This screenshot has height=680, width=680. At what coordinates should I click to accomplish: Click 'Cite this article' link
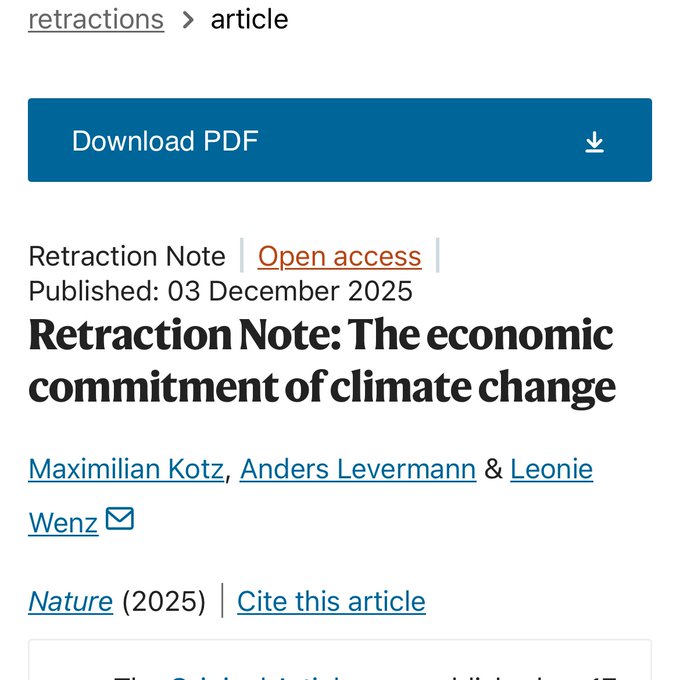331,601
